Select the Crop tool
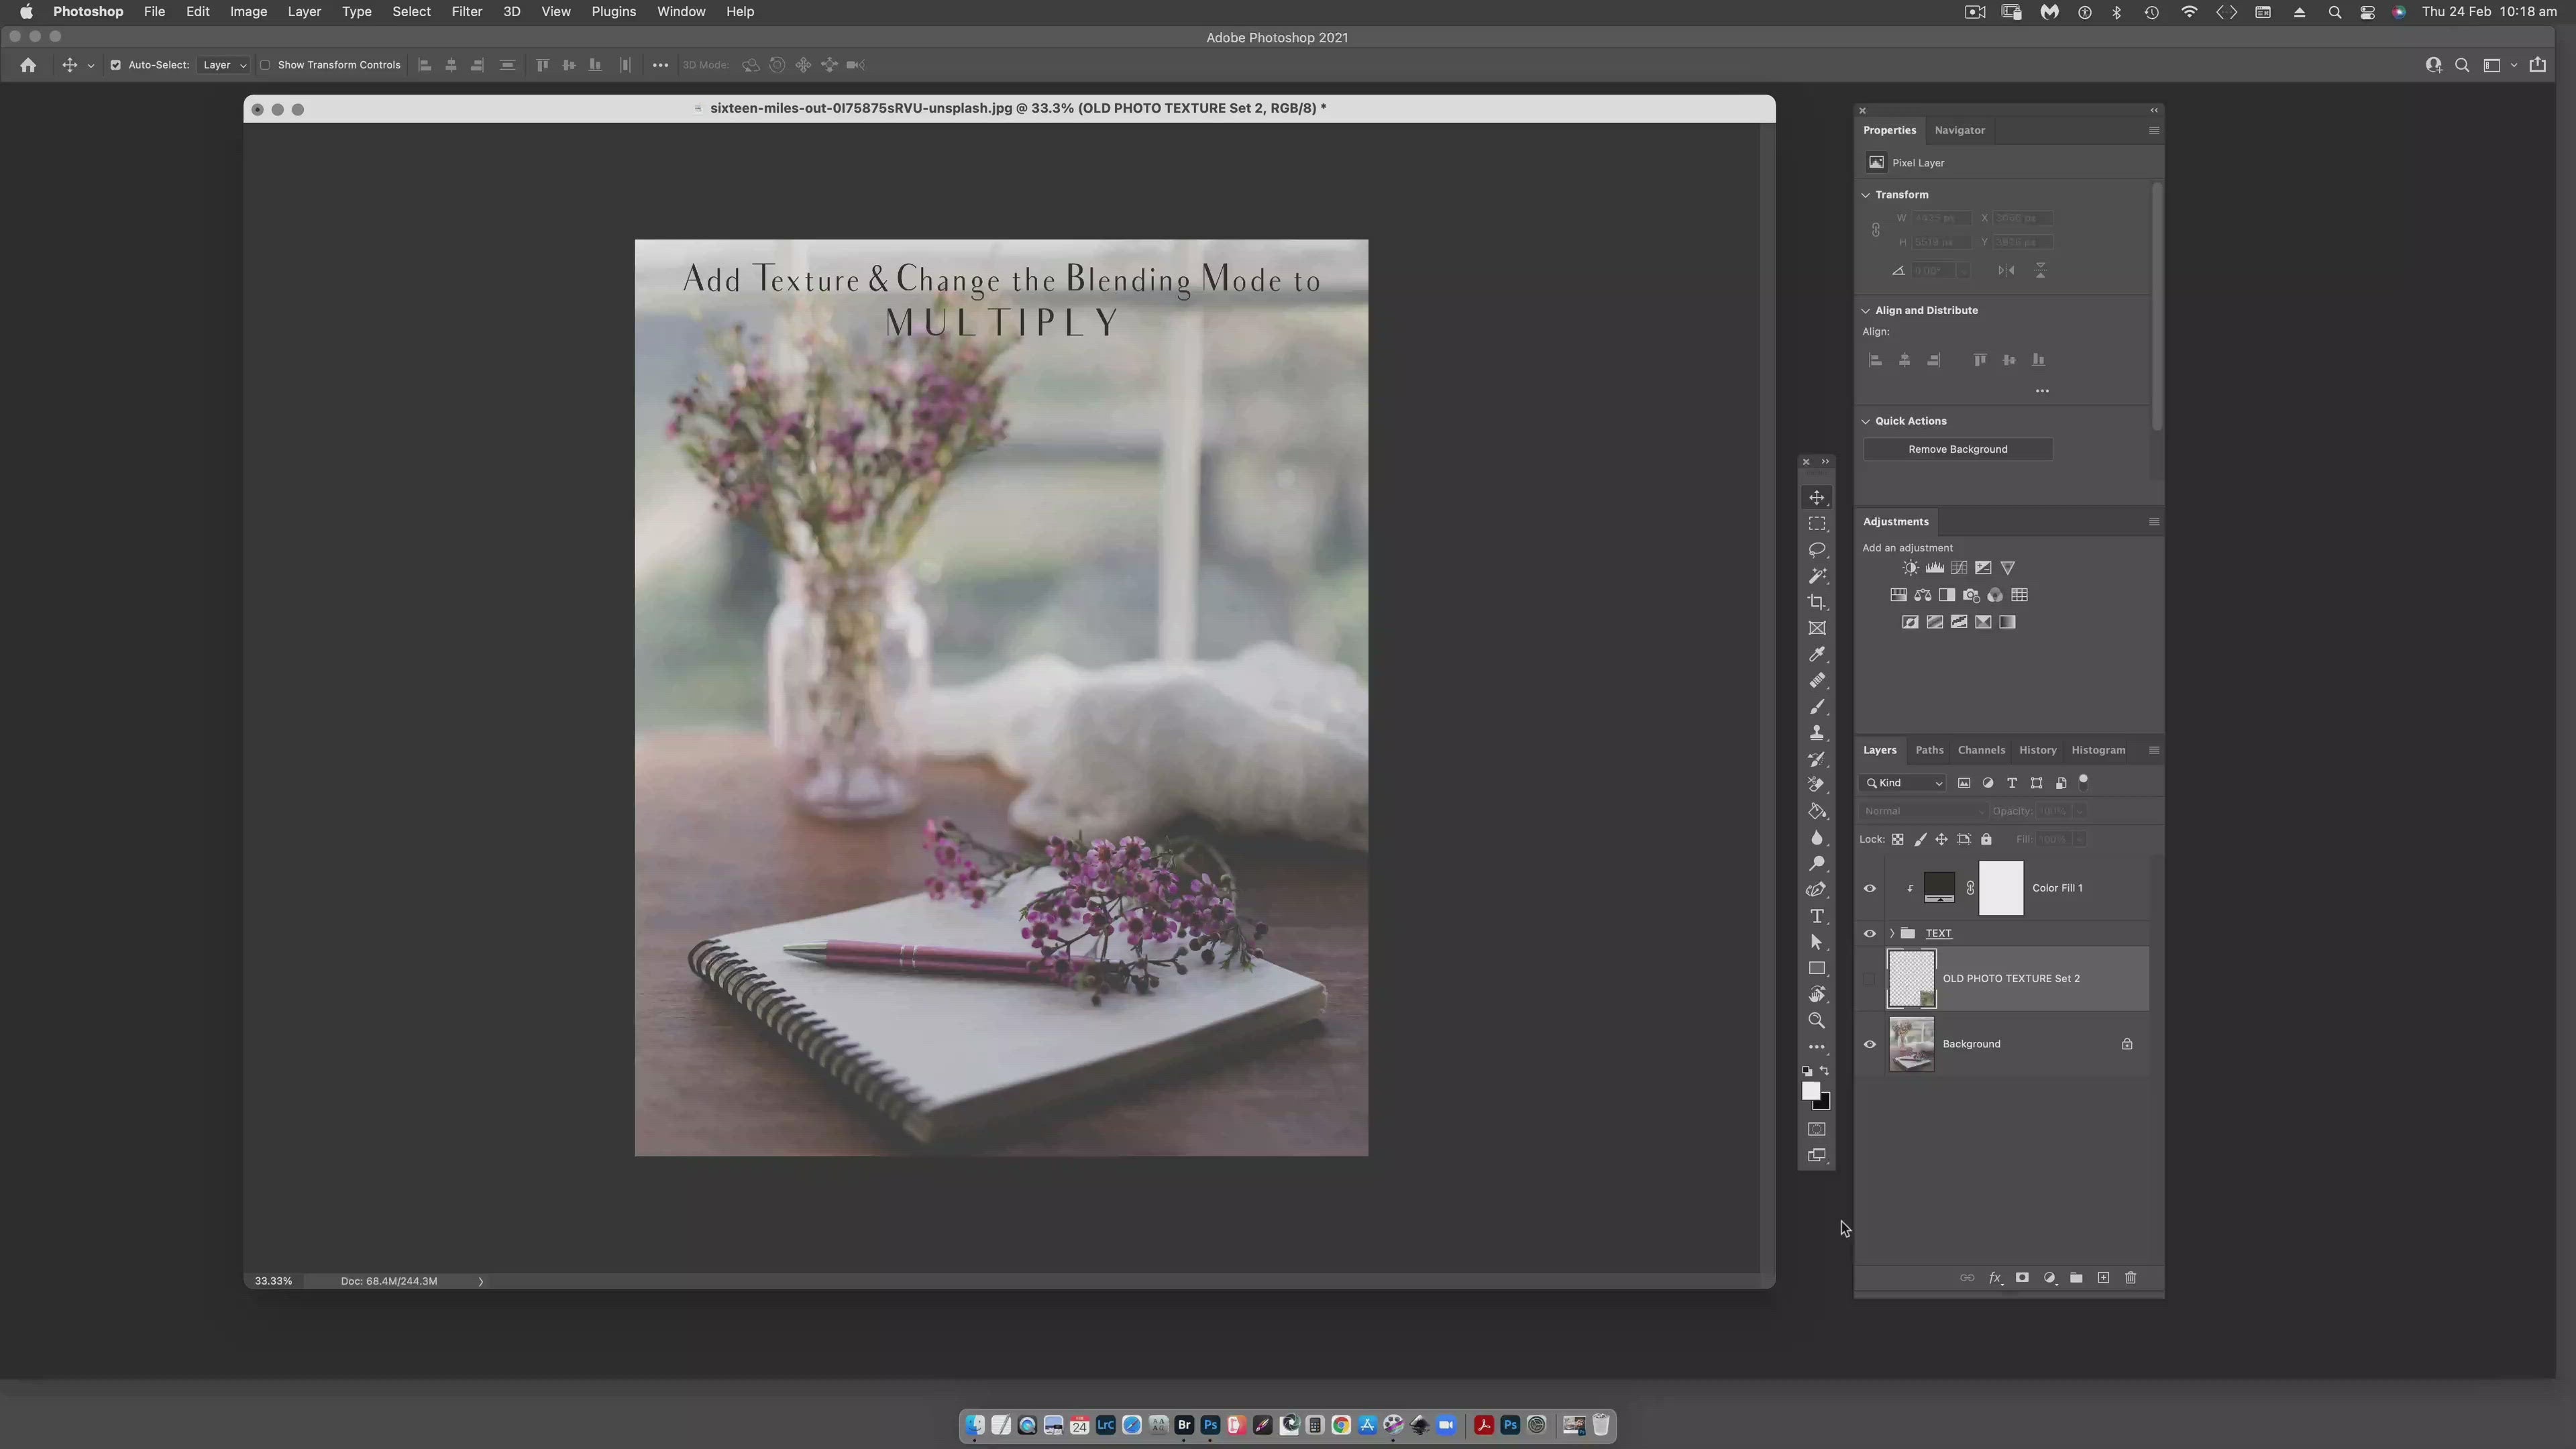Screen dimensions: 2576x1449 click(1817, 602)
